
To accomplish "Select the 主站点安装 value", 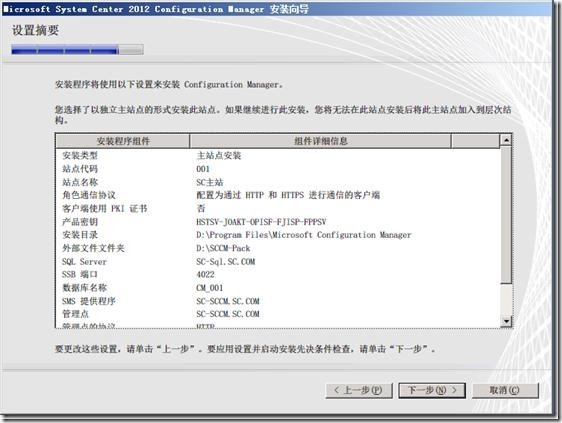I will (x=219, y=156).
